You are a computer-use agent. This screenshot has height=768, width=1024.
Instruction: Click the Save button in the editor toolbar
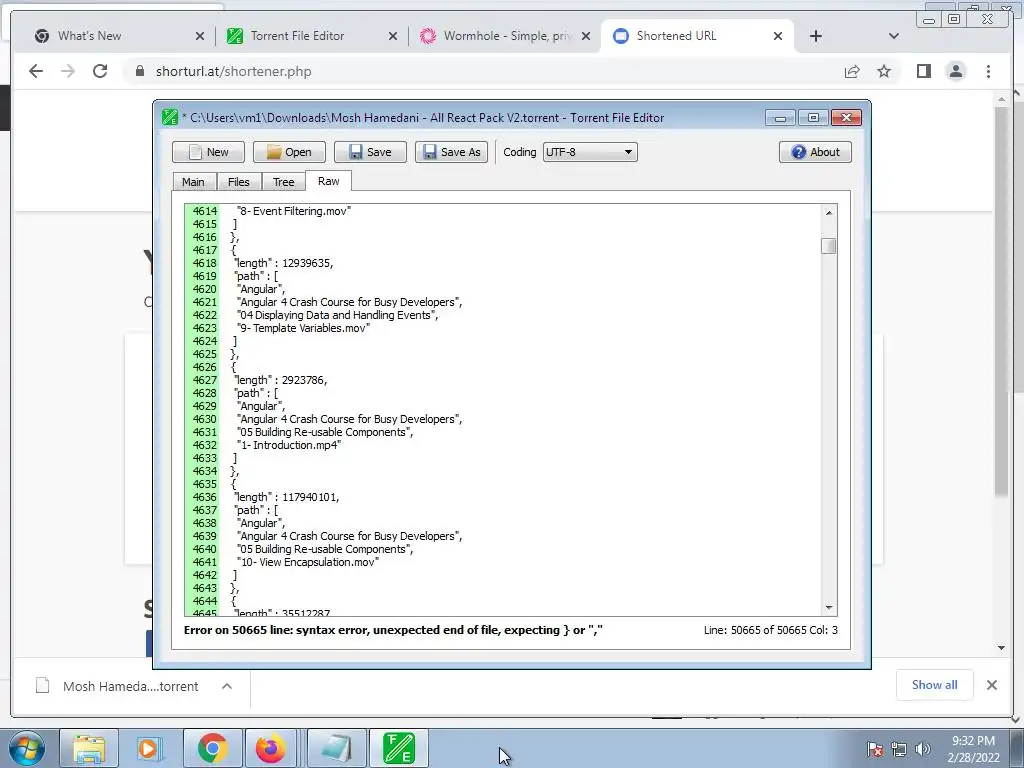[x=370, y=152]
